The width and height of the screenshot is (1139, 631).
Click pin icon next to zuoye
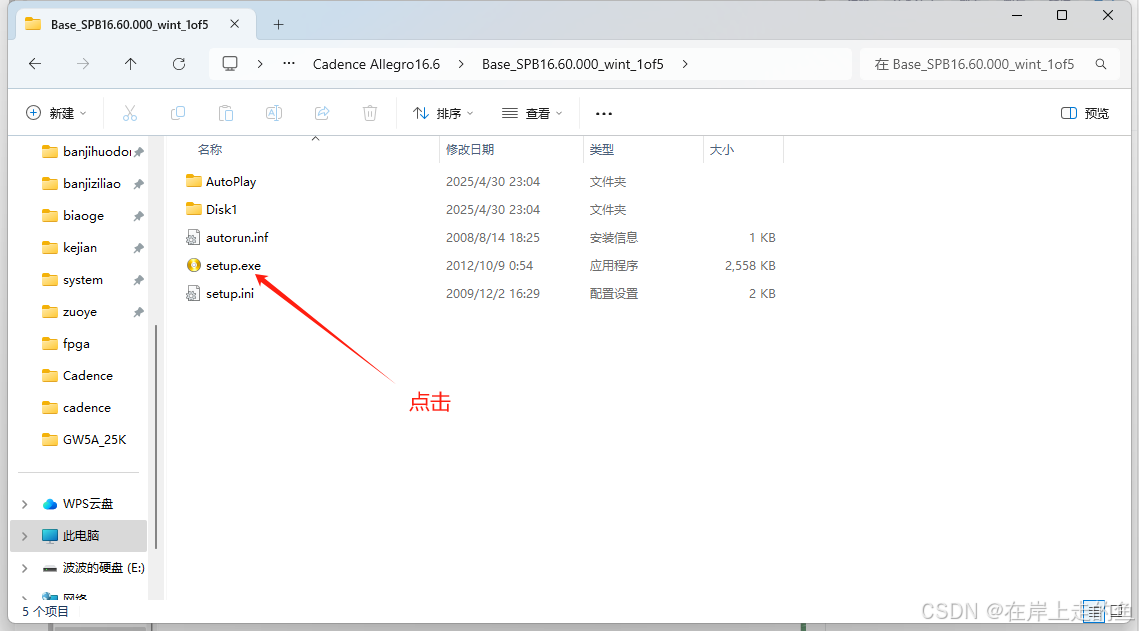(138, 312)
